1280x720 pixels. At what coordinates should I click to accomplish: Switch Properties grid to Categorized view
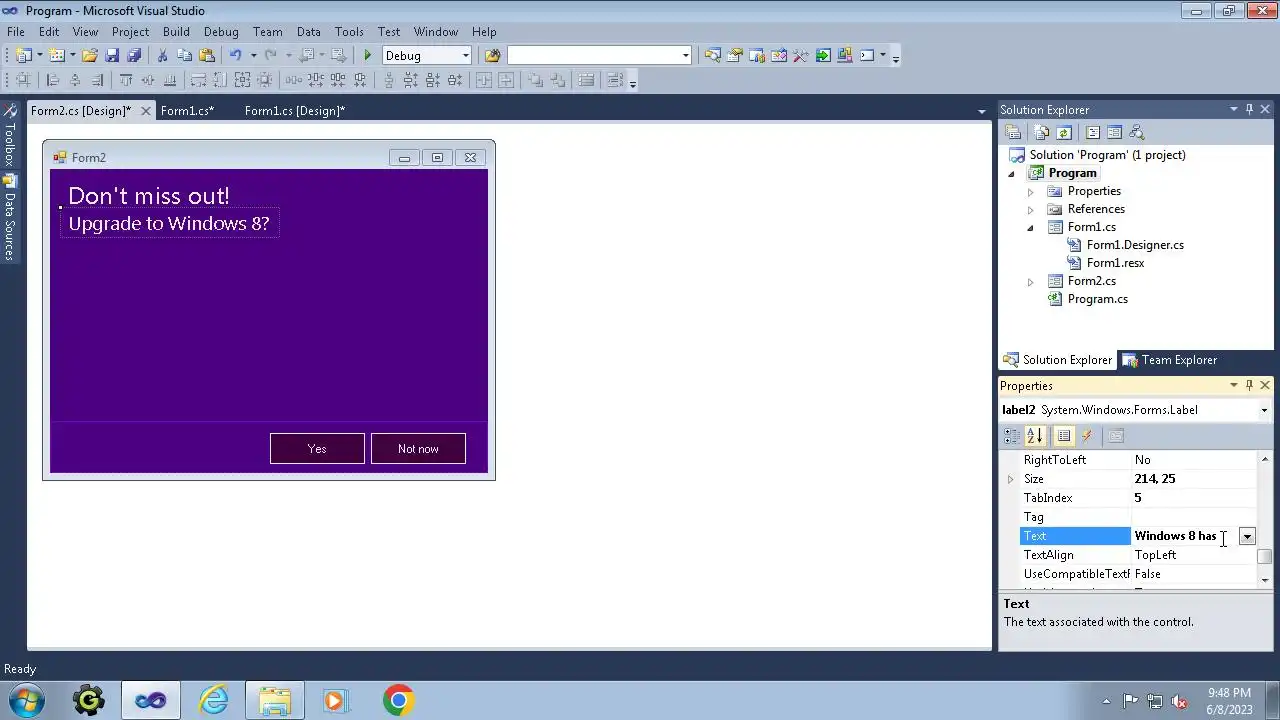[1012, 436]
